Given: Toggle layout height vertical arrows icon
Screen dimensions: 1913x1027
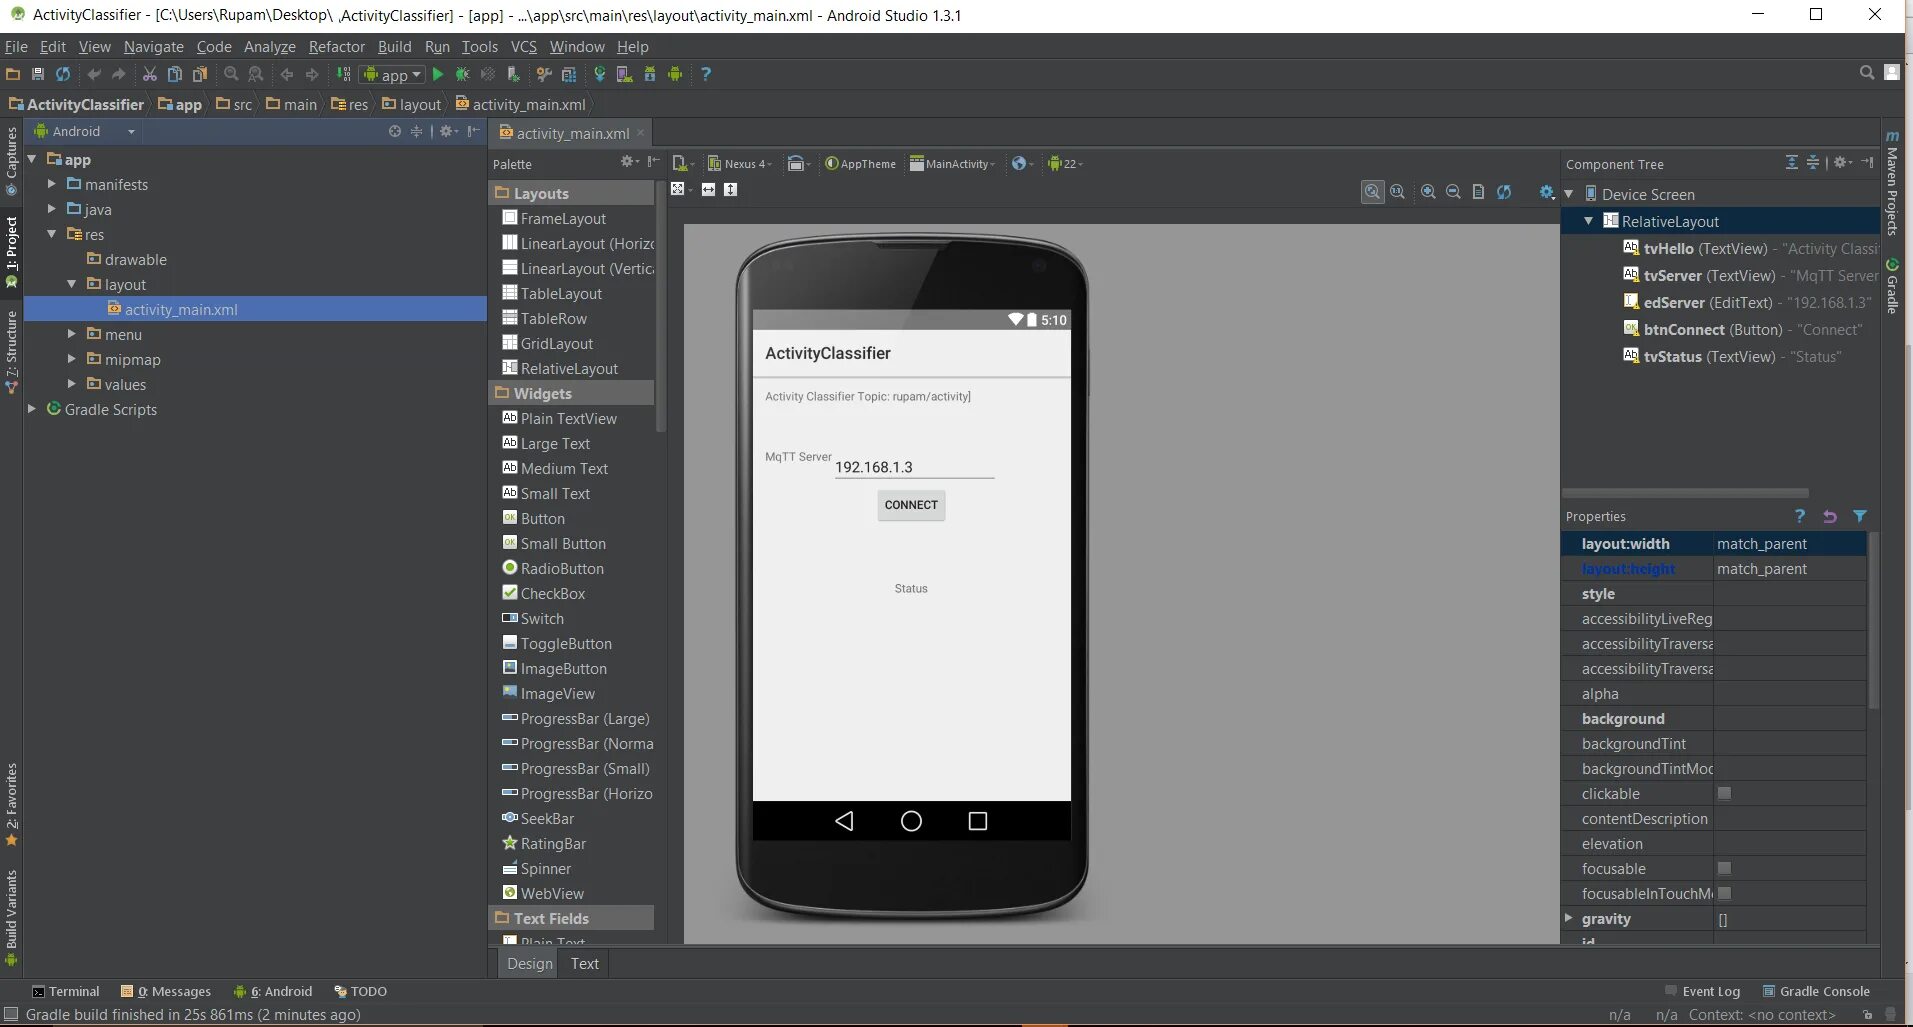Looking at the screenshot, I should tap(731, 190).
